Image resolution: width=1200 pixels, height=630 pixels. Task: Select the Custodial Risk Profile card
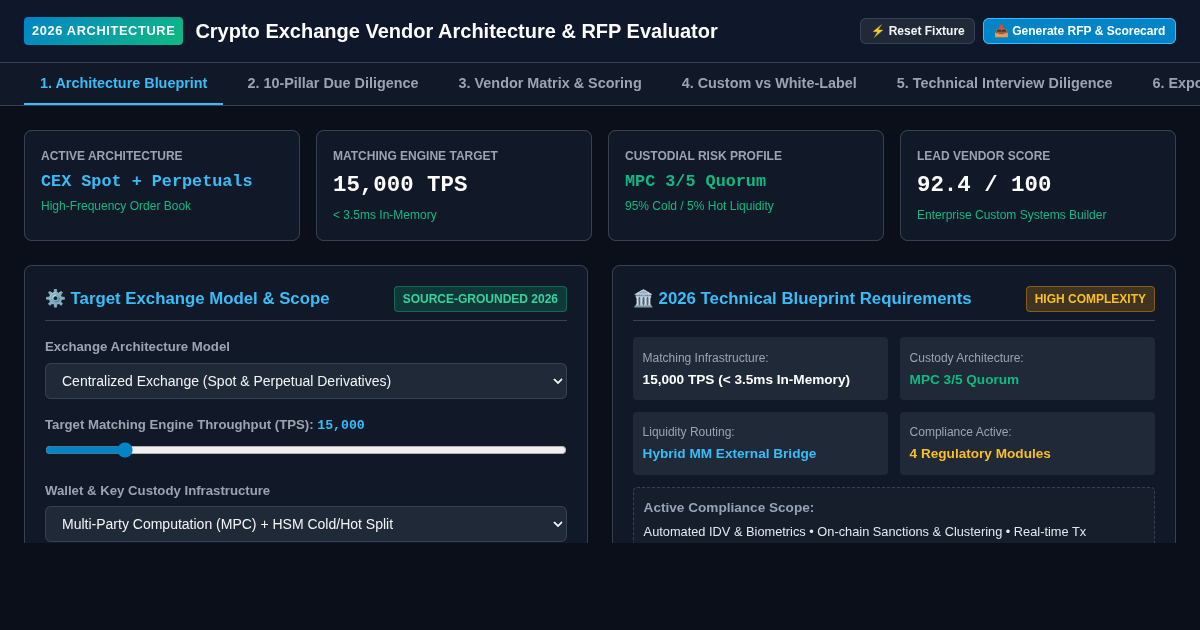(746, 185)
